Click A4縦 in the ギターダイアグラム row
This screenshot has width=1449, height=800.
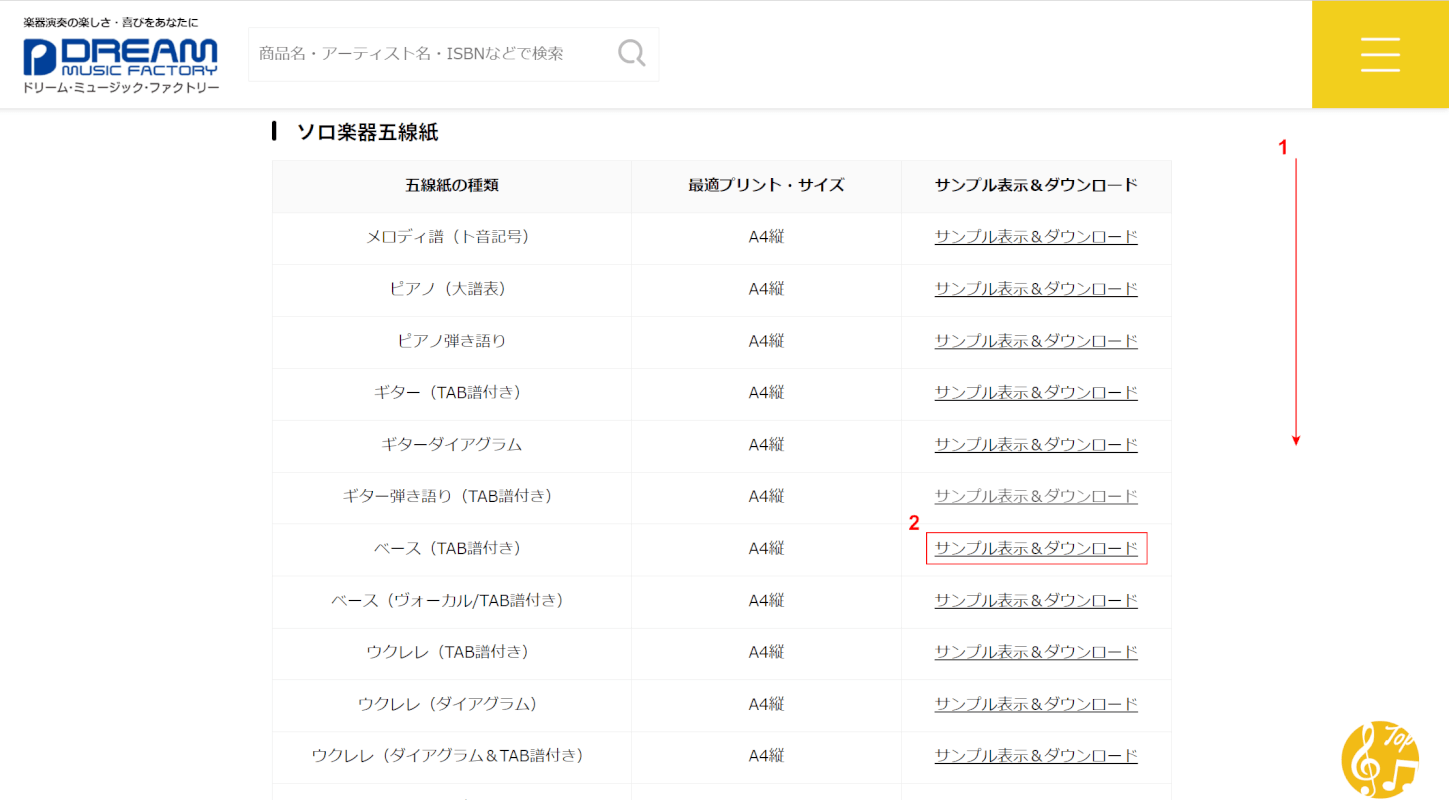click(767, 445)
